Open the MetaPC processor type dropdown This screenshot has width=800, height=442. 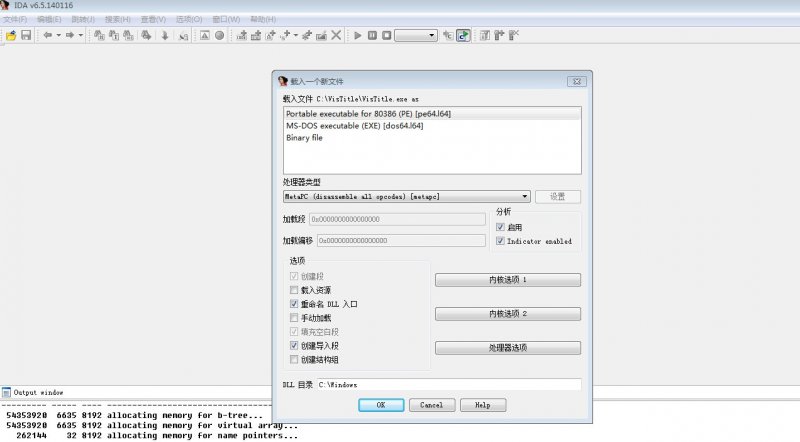[407, 197]
